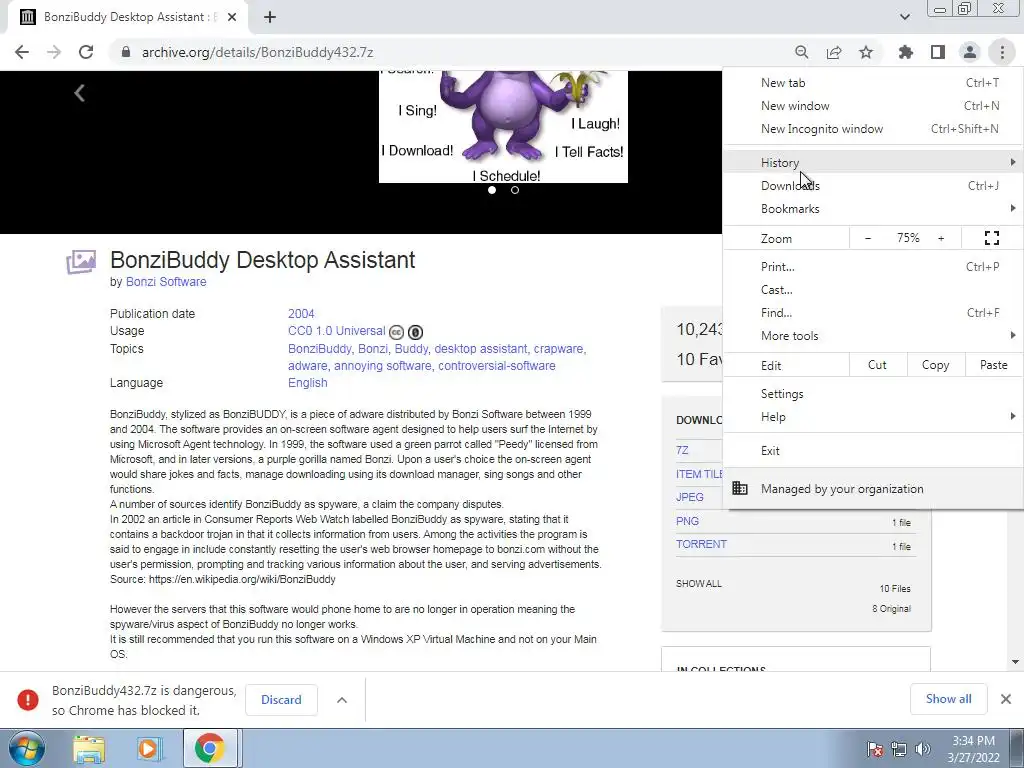Click the Creative Commons license icon
The width and height of the screenshot is (1024, 768).
[x=396, y=332]
